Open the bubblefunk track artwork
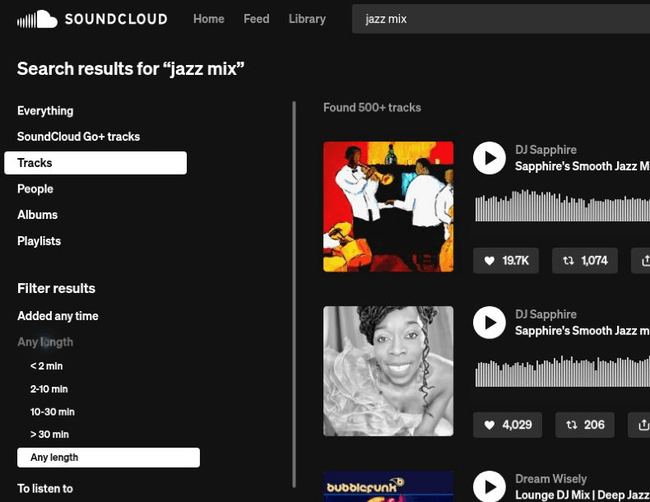Screen dimensions: 650x502 pos(388,486)
